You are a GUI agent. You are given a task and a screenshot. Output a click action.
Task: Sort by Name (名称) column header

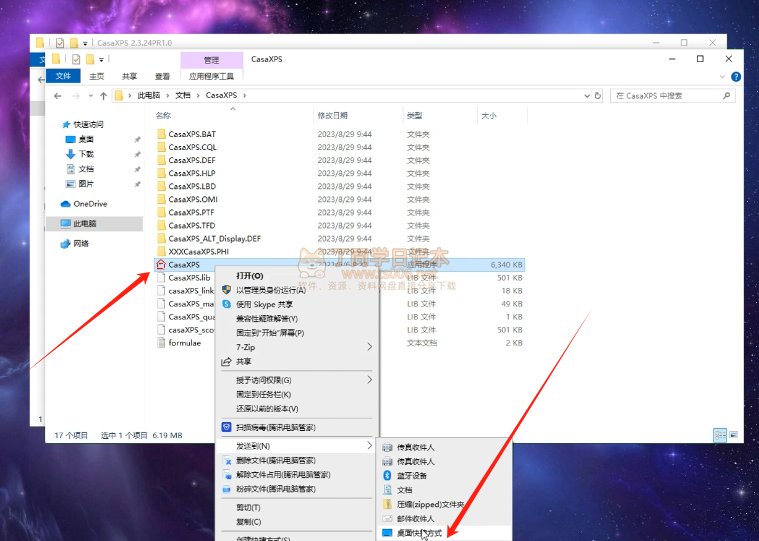click(x=163, y=116)
